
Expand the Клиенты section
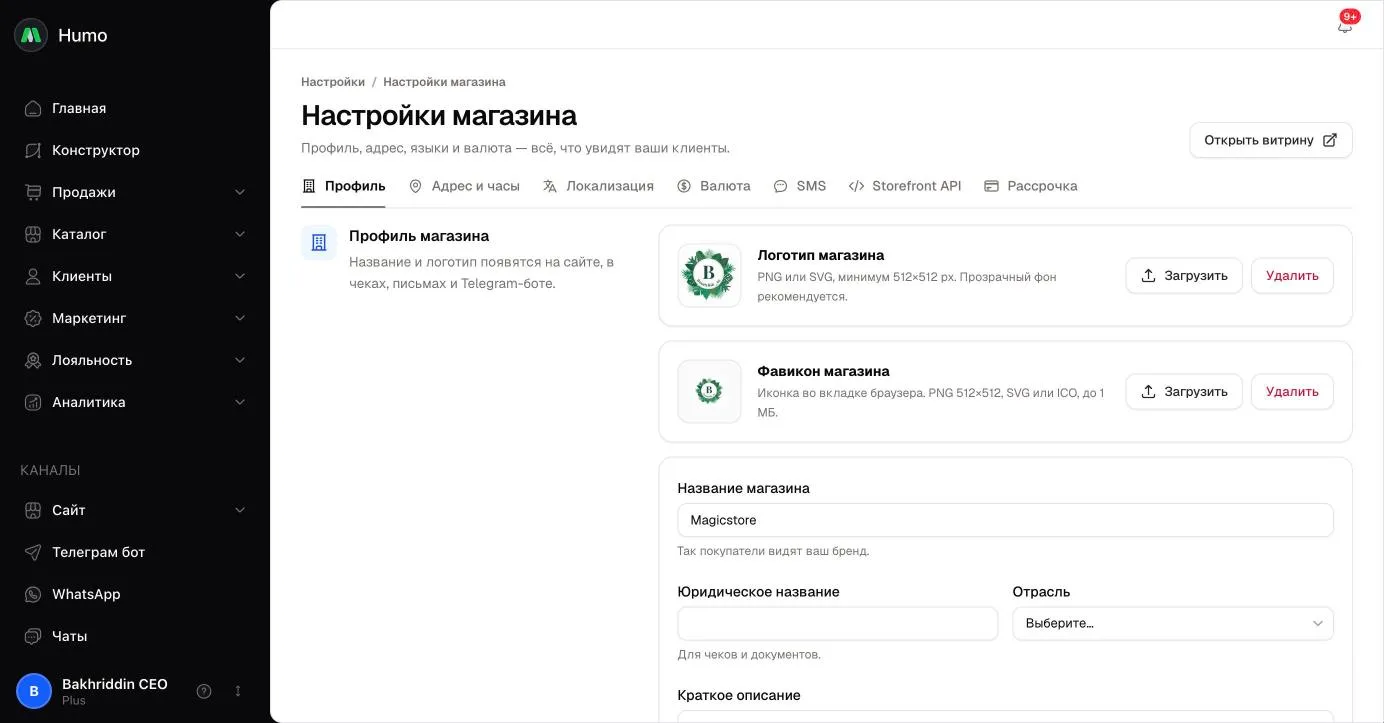click(135, 276)
